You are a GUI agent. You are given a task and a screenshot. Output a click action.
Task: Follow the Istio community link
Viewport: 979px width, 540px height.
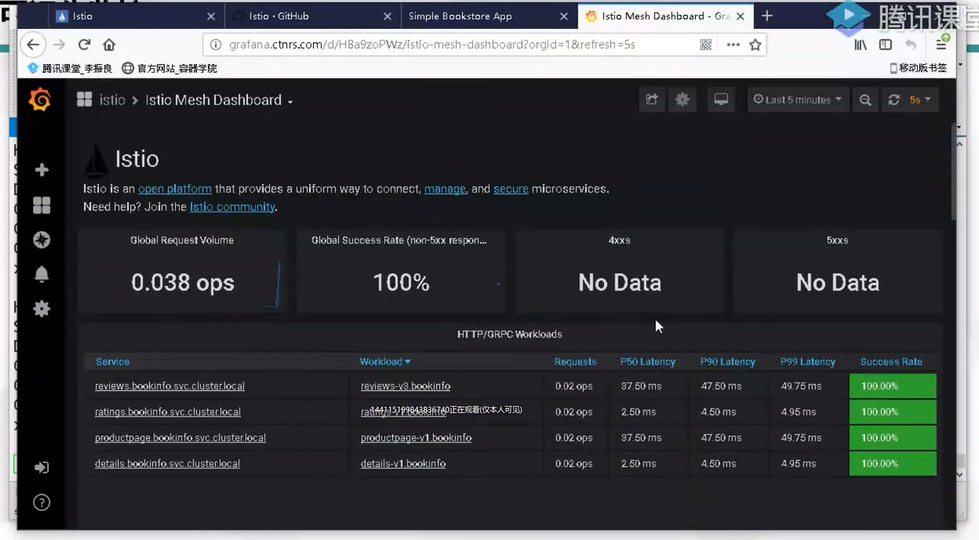point(232,207)
